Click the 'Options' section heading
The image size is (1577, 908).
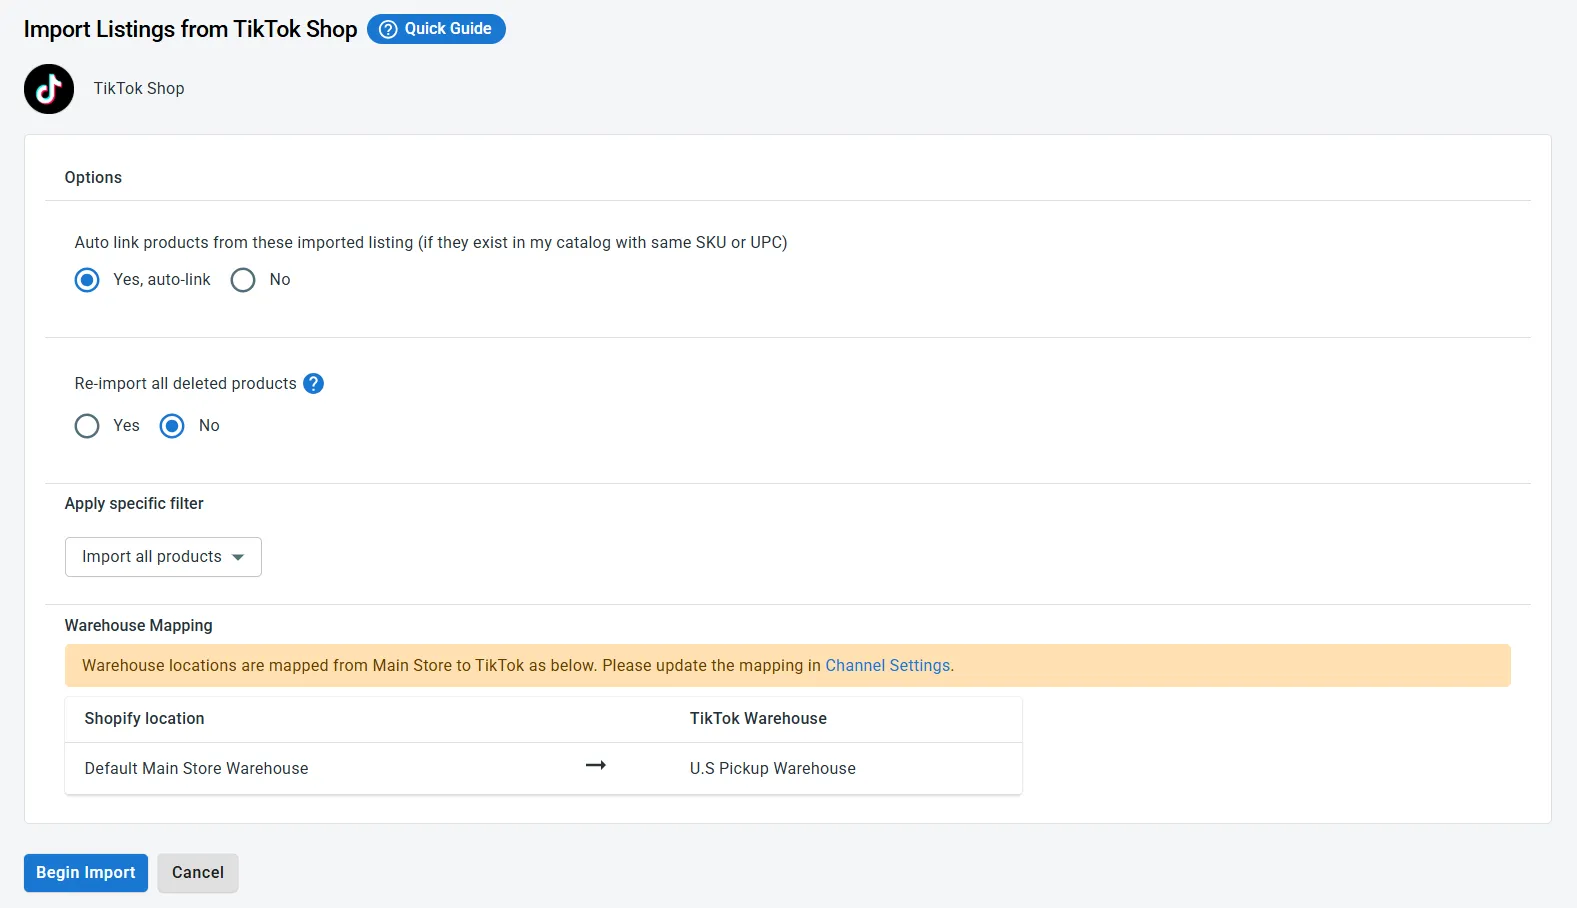click(x=93, y=178)
